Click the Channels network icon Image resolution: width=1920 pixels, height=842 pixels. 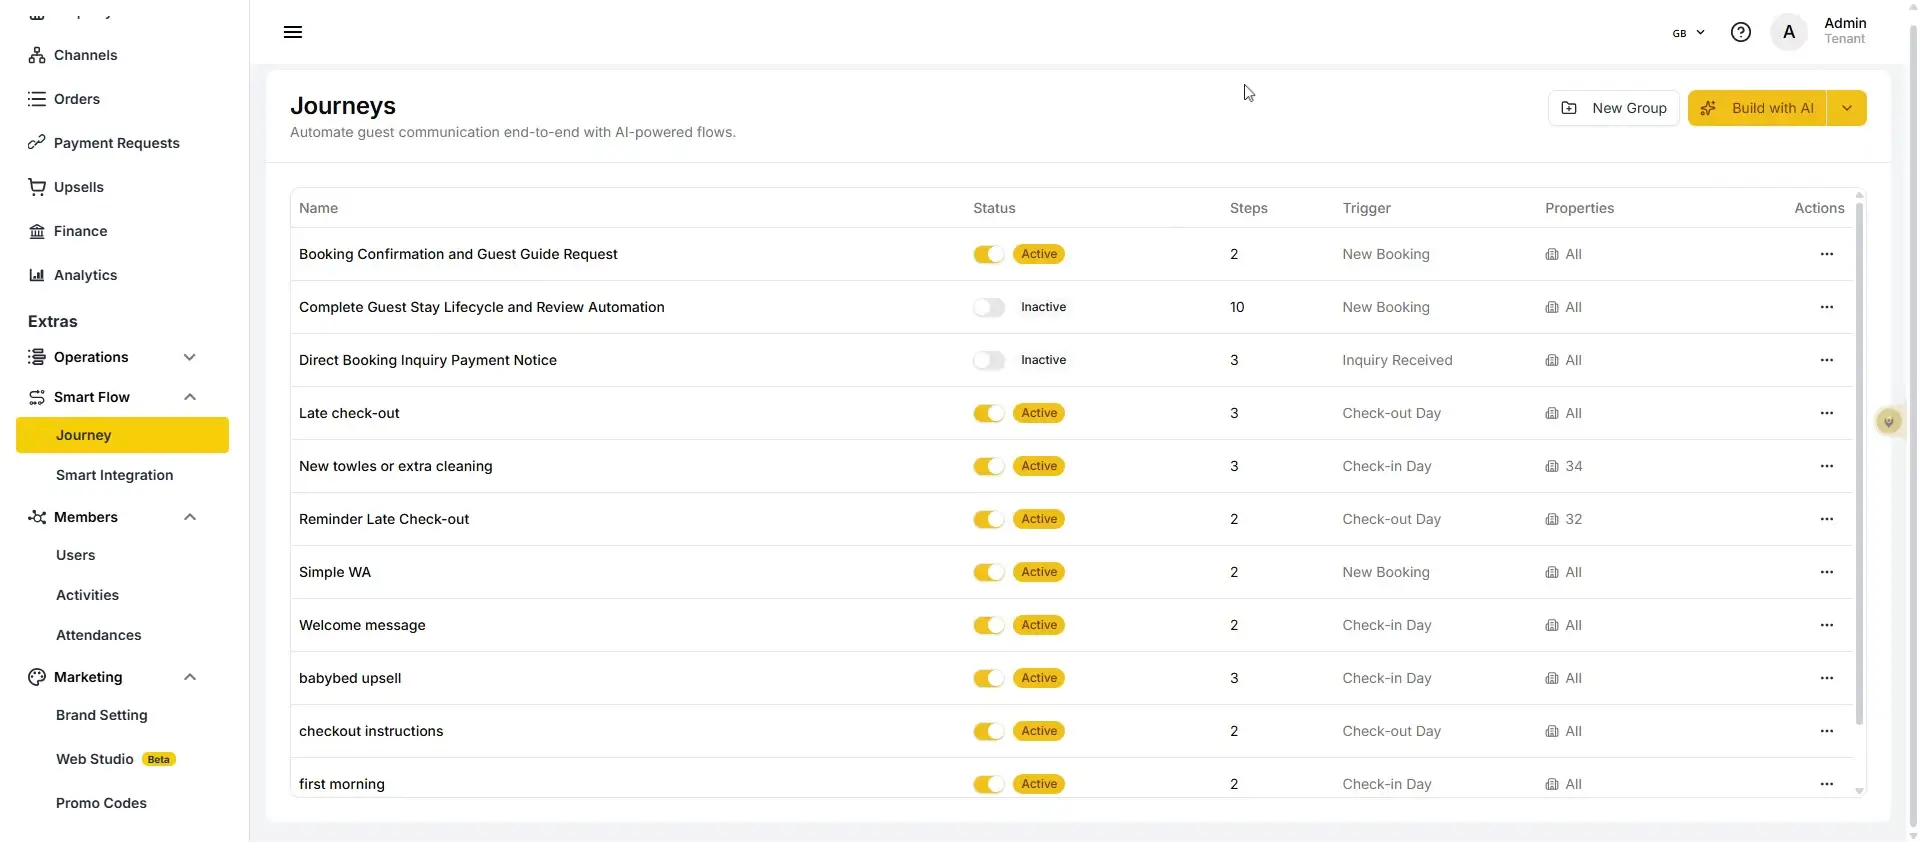point(37,55)
